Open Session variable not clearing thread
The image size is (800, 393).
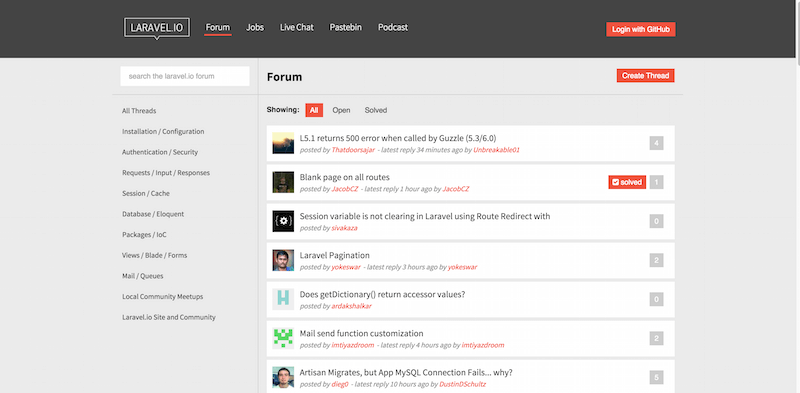[x=425, y=216]
